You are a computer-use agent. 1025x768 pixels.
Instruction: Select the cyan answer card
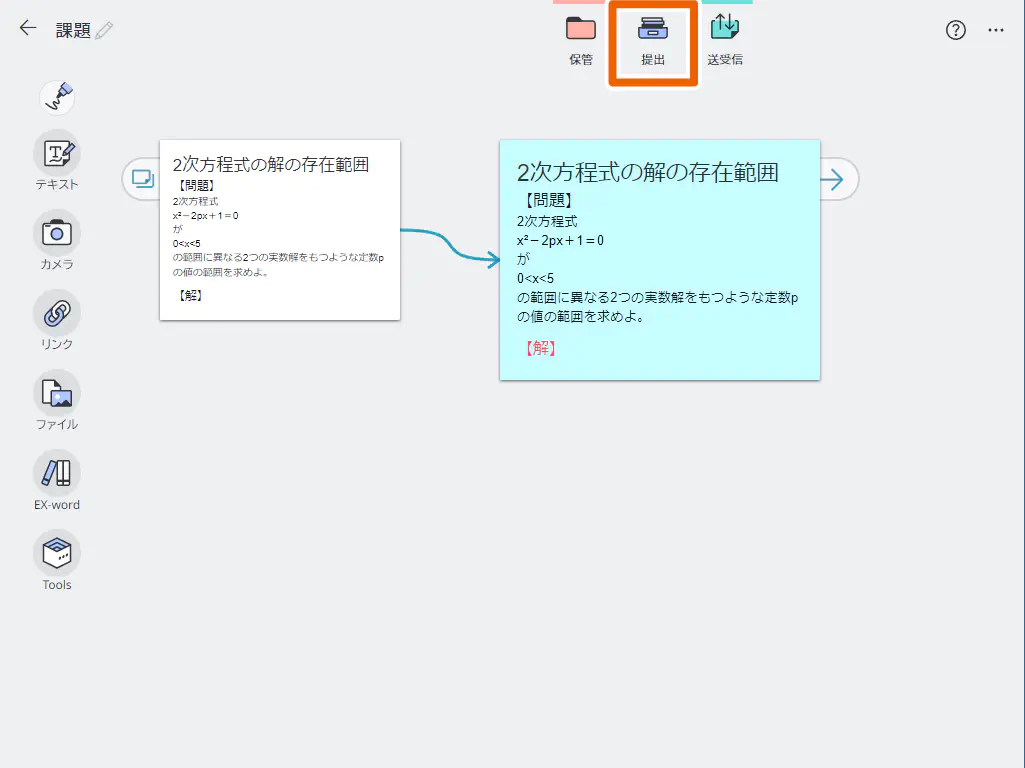(x=660, y=260)
